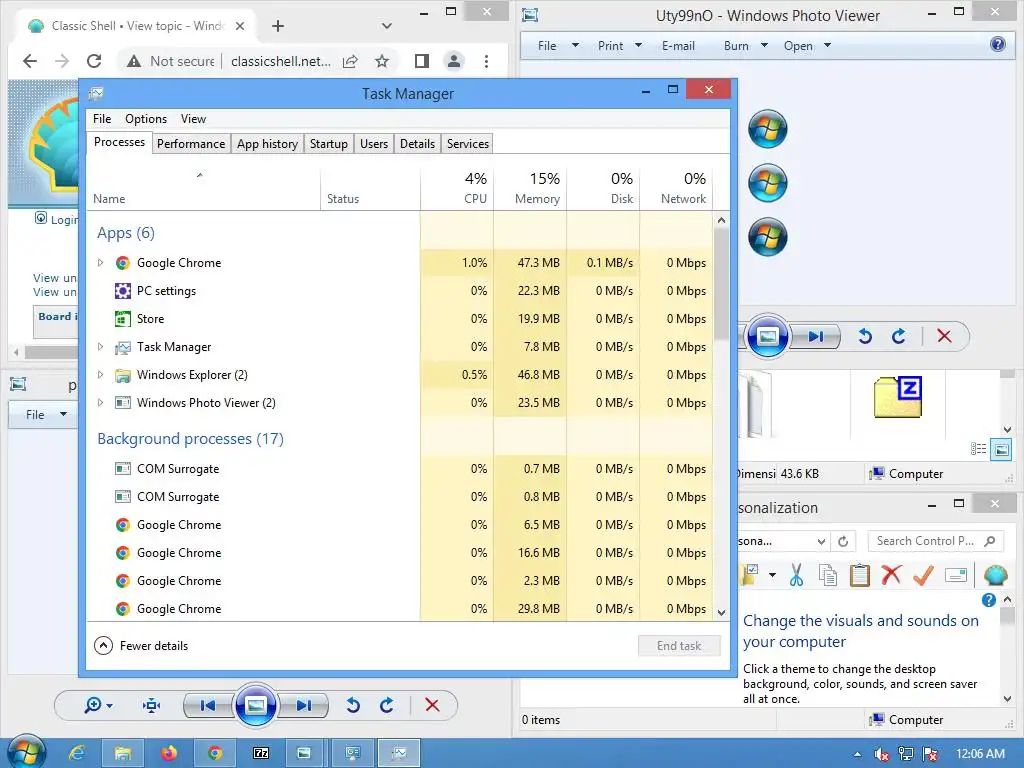This screenshot has width=1024, height=768.
Task: Click the Cut scissors icon in Personalization toolbar
Action: (796, 575)
